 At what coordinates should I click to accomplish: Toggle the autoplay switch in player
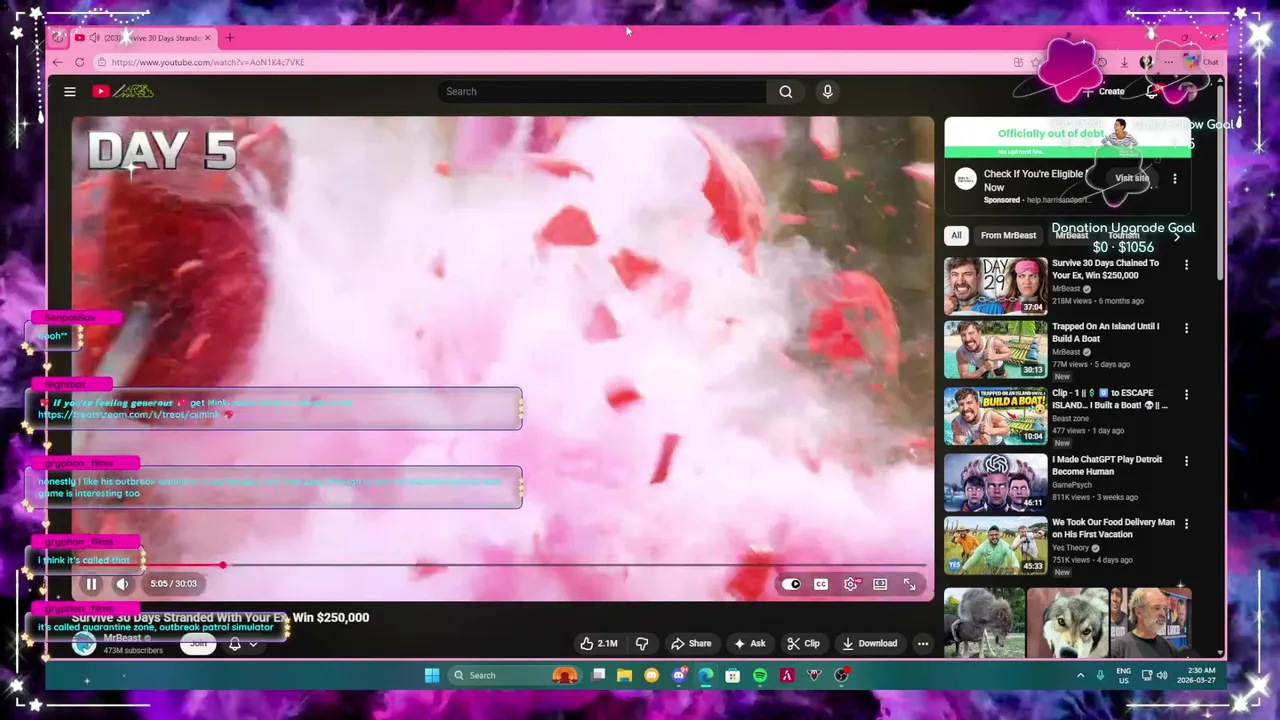pyautogui.click(x=792, y=584)
